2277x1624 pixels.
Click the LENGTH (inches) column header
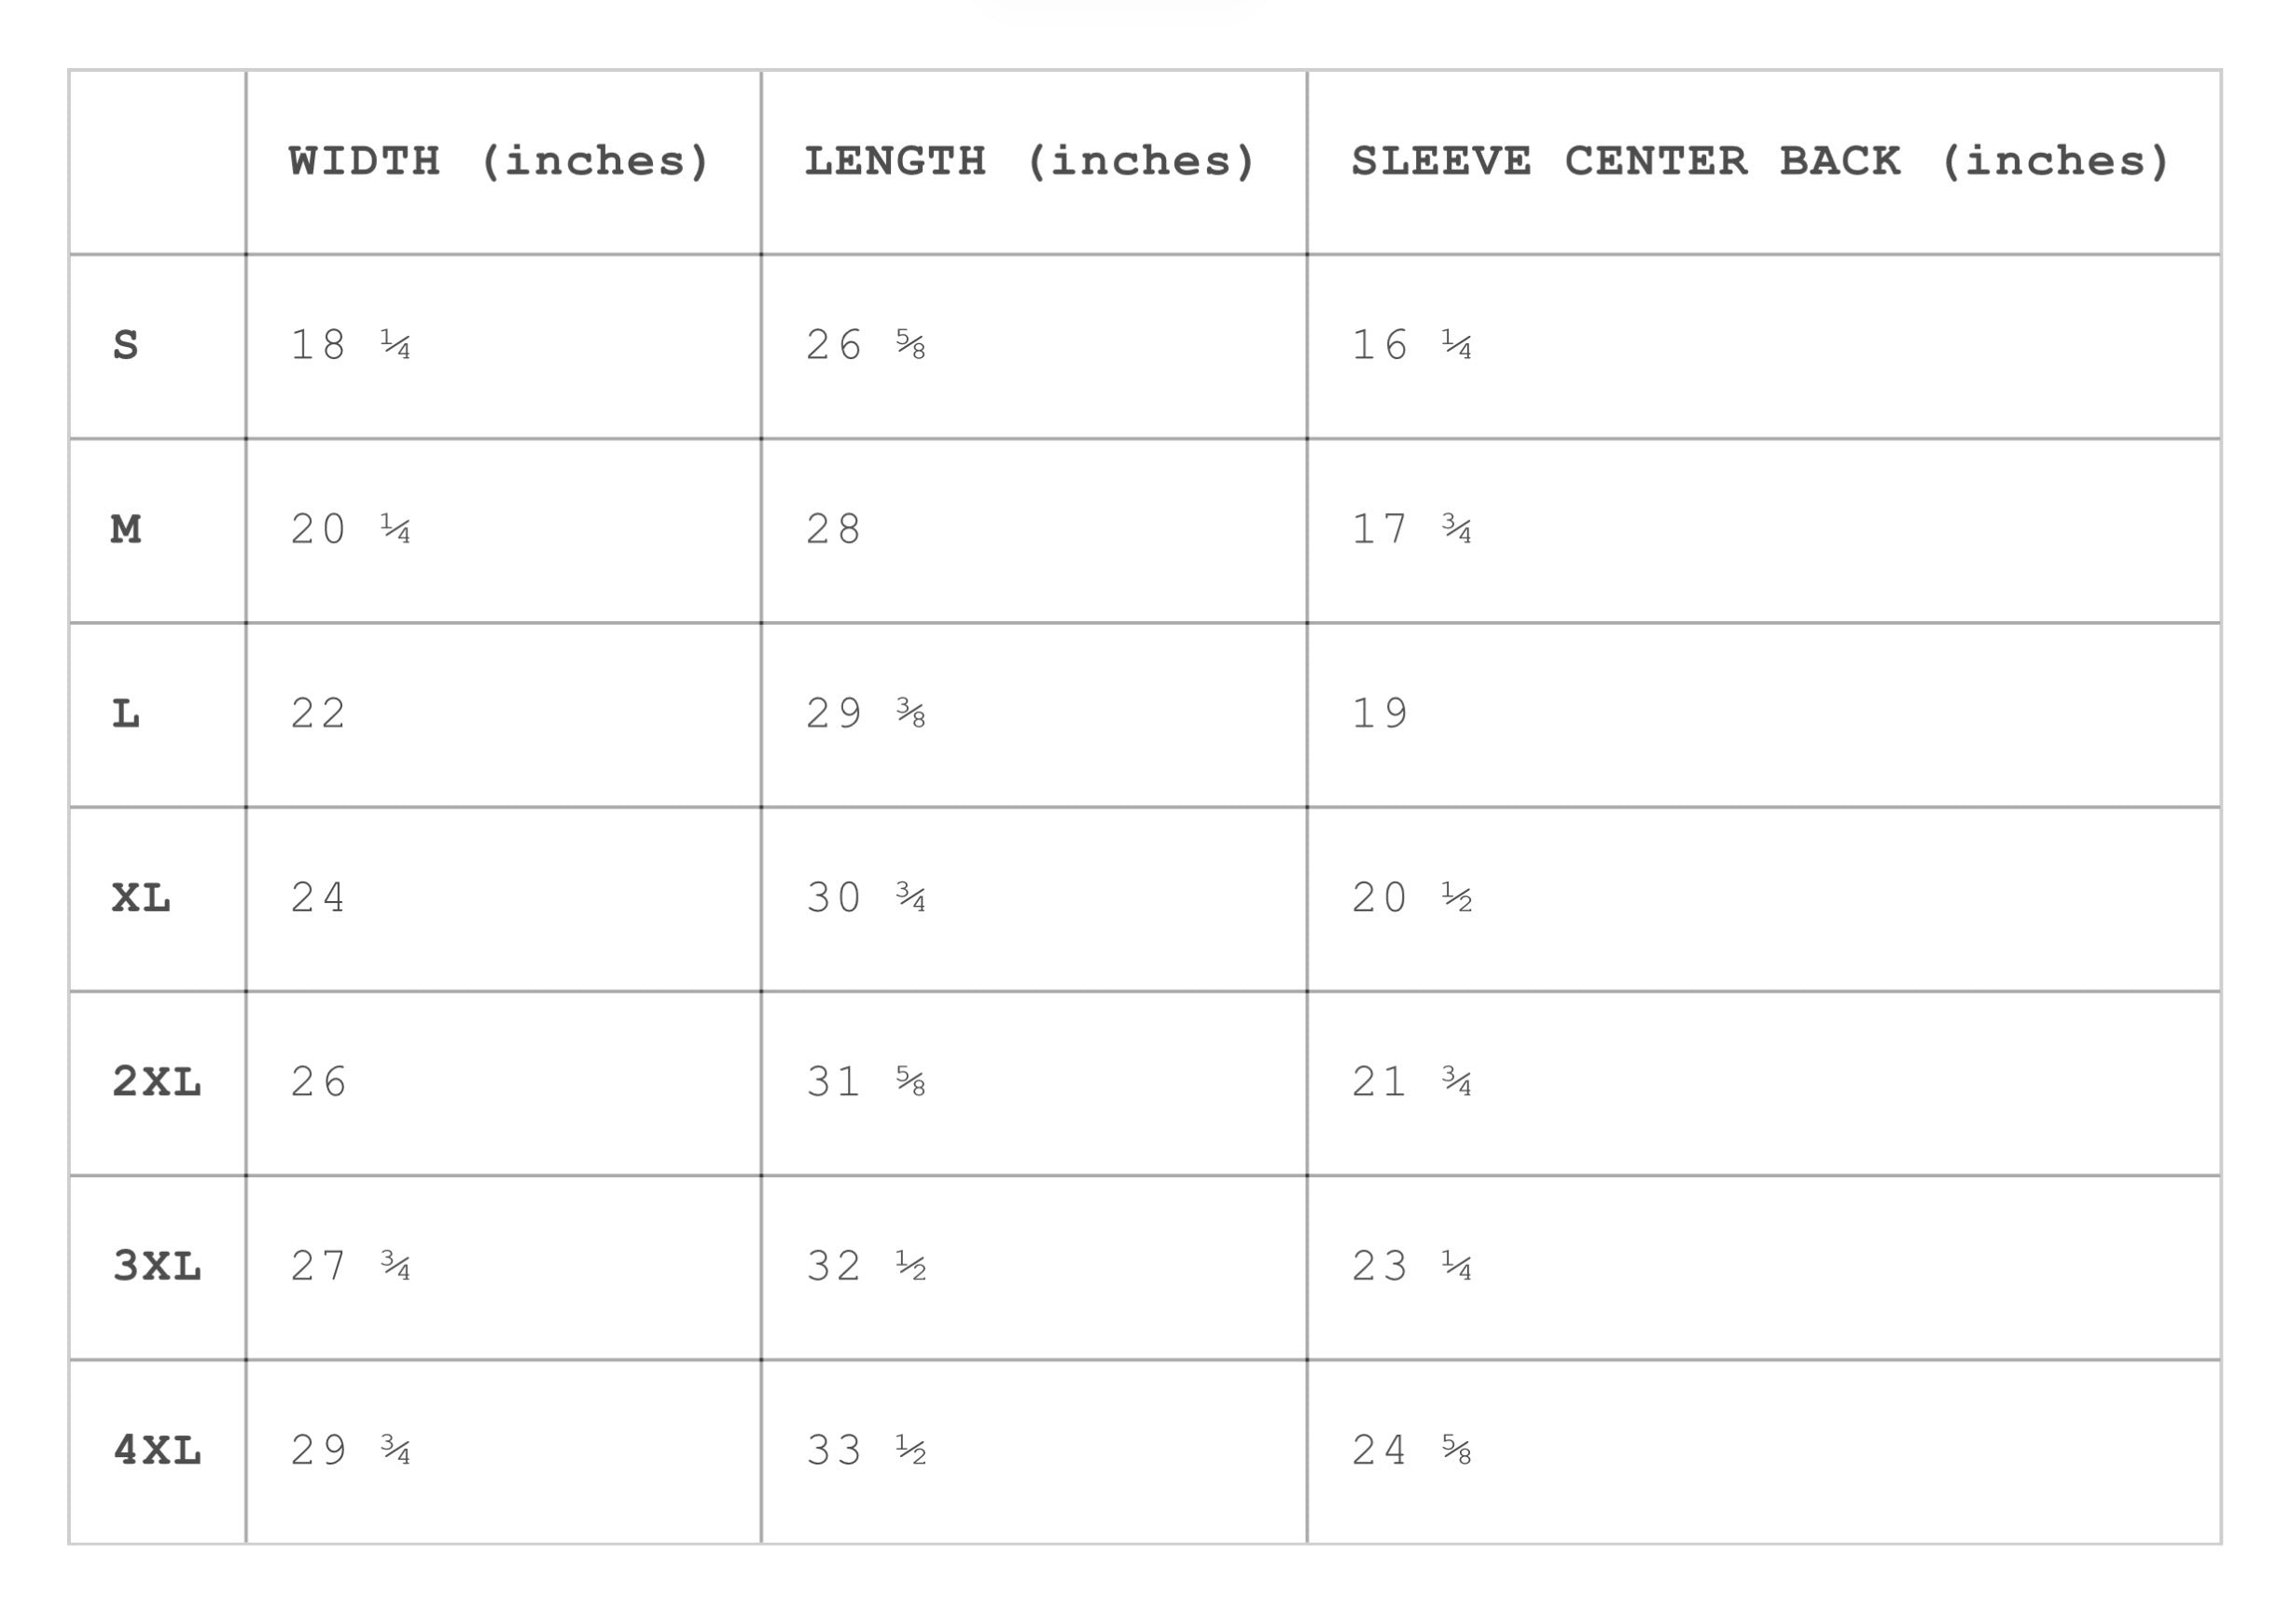click(1029, 162)
